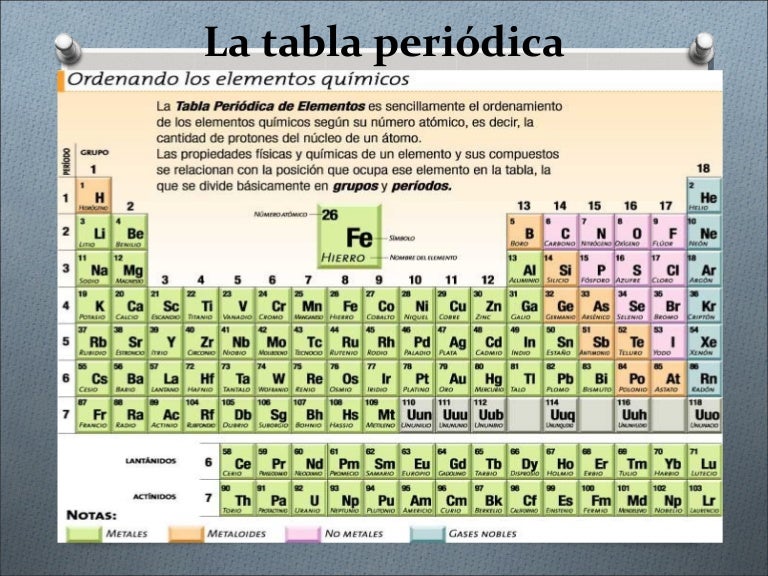Viewport: 768px width, 576px height.
Task: Click the Actínidos row label
Action: click(154, 496)
